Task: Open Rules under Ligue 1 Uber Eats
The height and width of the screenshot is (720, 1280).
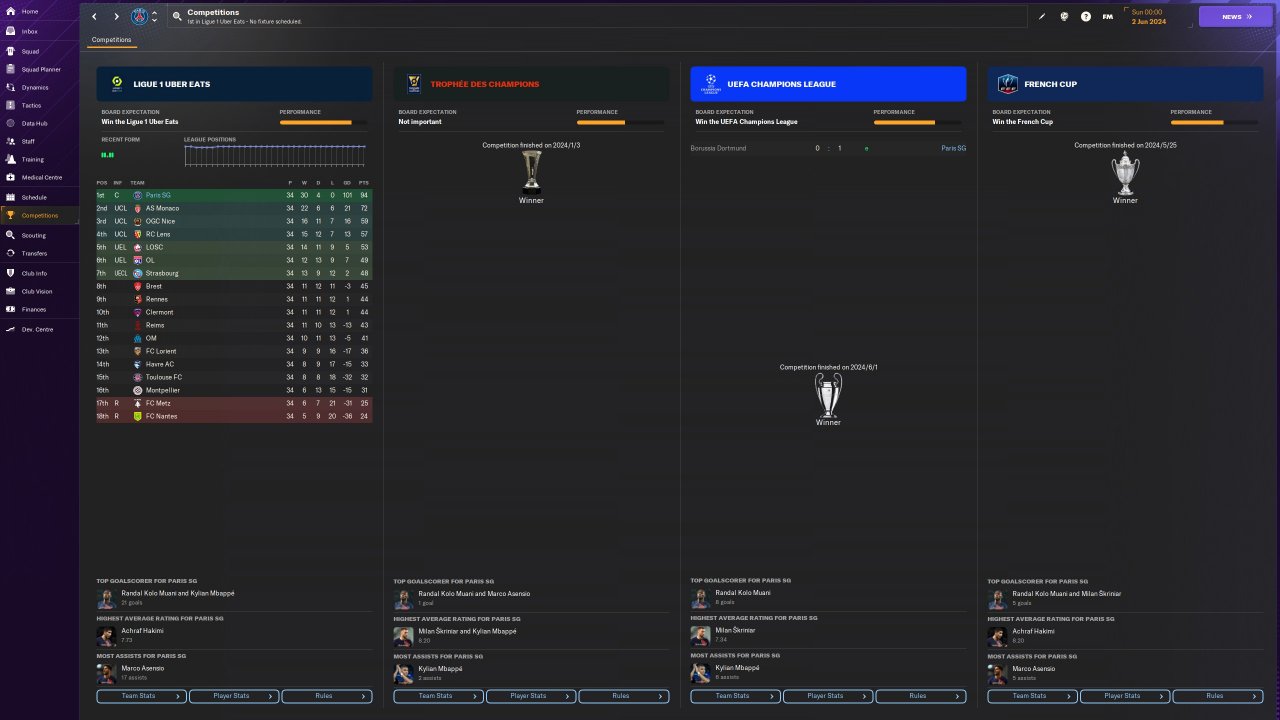Action: coord(327,696)
